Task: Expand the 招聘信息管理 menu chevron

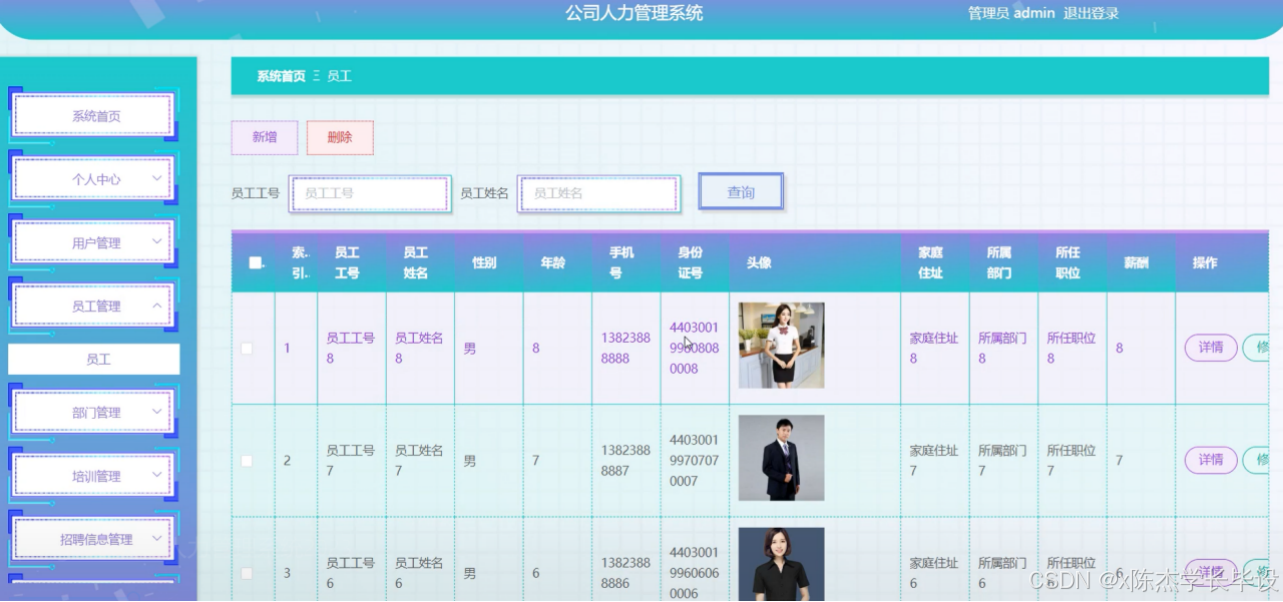Action: point(157,538)
